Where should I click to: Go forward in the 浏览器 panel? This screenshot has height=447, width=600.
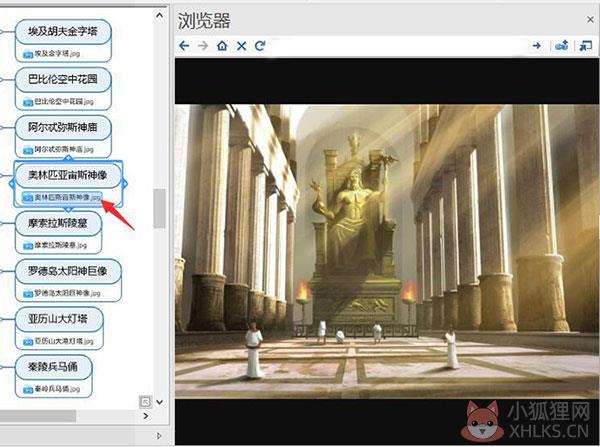pyautogui.click(x=203, y=46)
